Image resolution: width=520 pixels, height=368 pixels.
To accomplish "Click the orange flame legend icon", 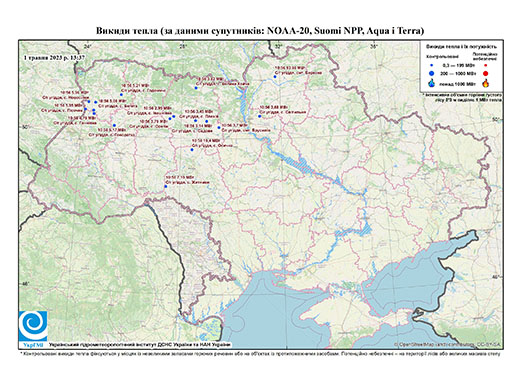I will (x=486, y=83).
